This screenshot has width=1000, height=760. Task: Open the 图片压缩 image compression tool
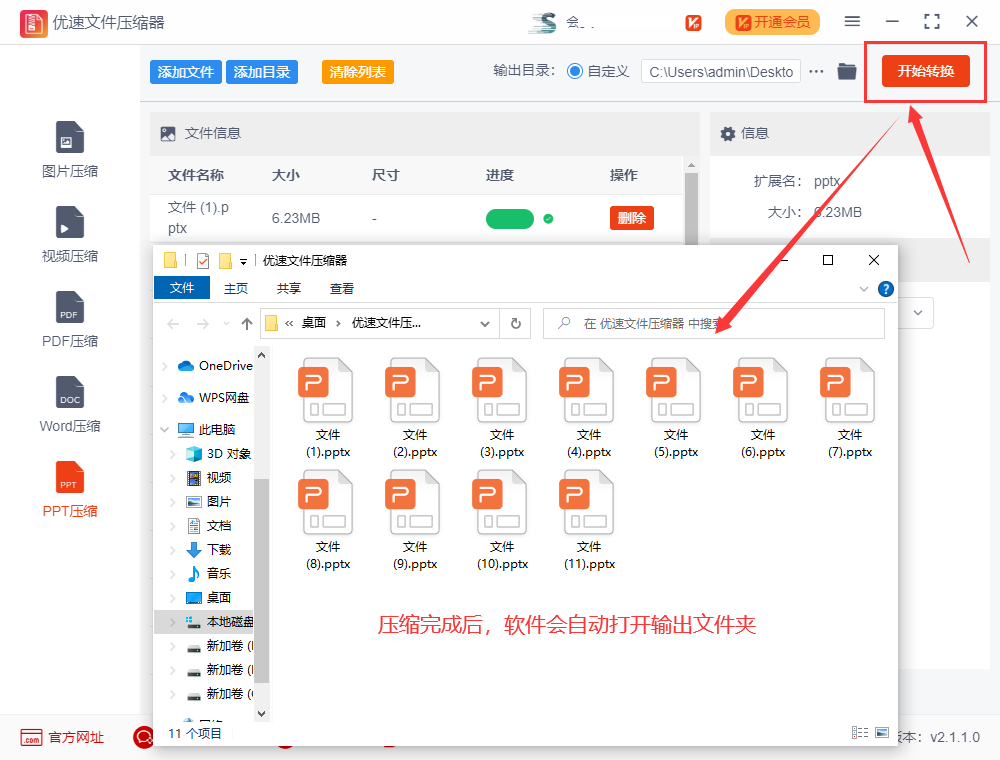tap(70, 150)
